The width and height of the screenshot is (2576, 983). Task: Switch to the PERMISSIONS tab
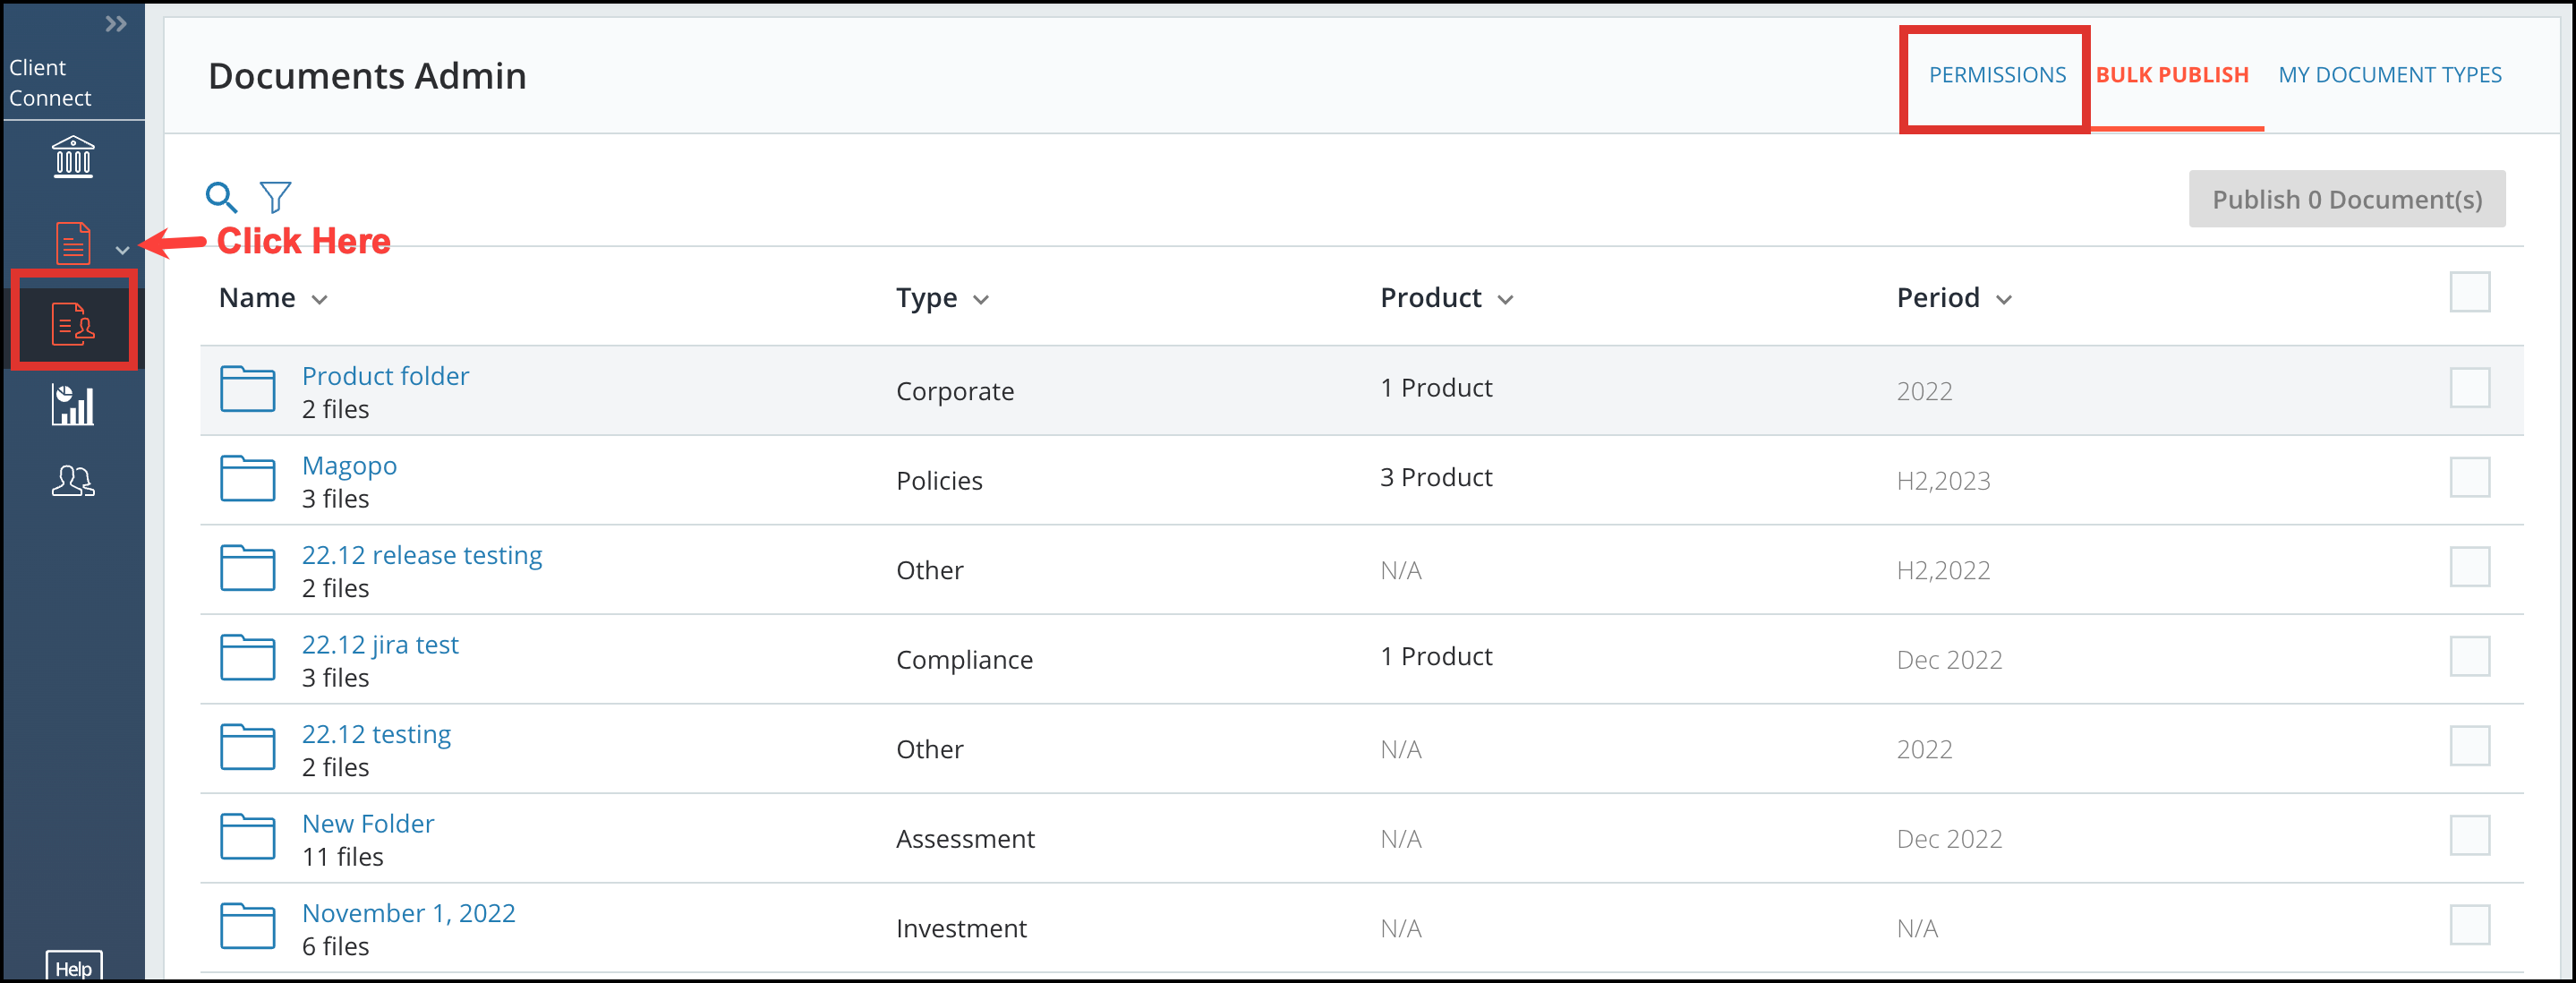1997,75
